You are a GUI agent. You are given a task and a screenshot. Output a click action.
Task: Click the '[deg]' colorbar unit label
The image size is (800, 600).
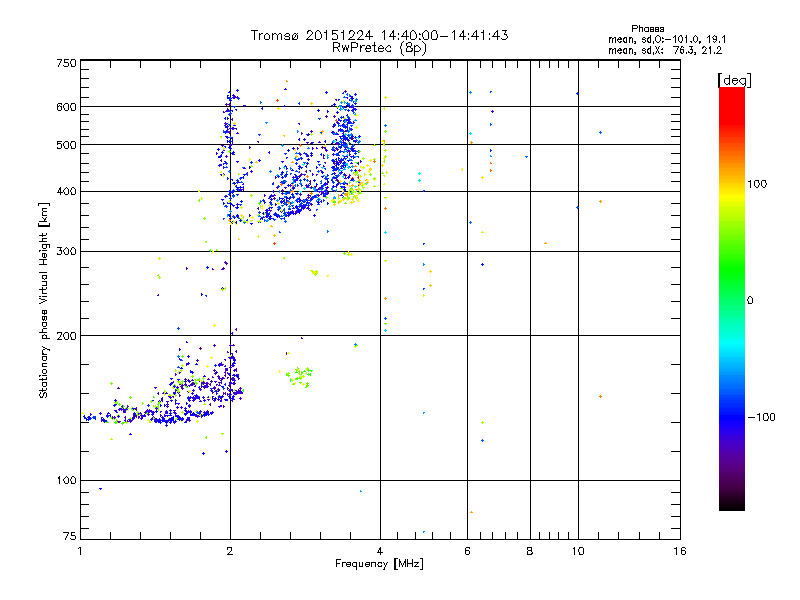(x=734, y=80)
